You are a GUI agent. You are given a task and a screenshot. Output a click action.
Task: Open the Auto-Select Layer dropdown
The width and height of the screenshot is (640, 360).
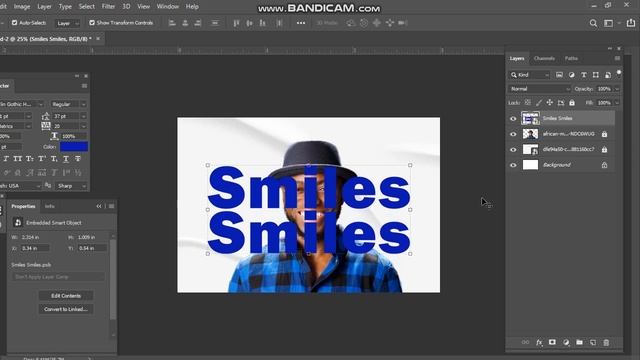67,23
